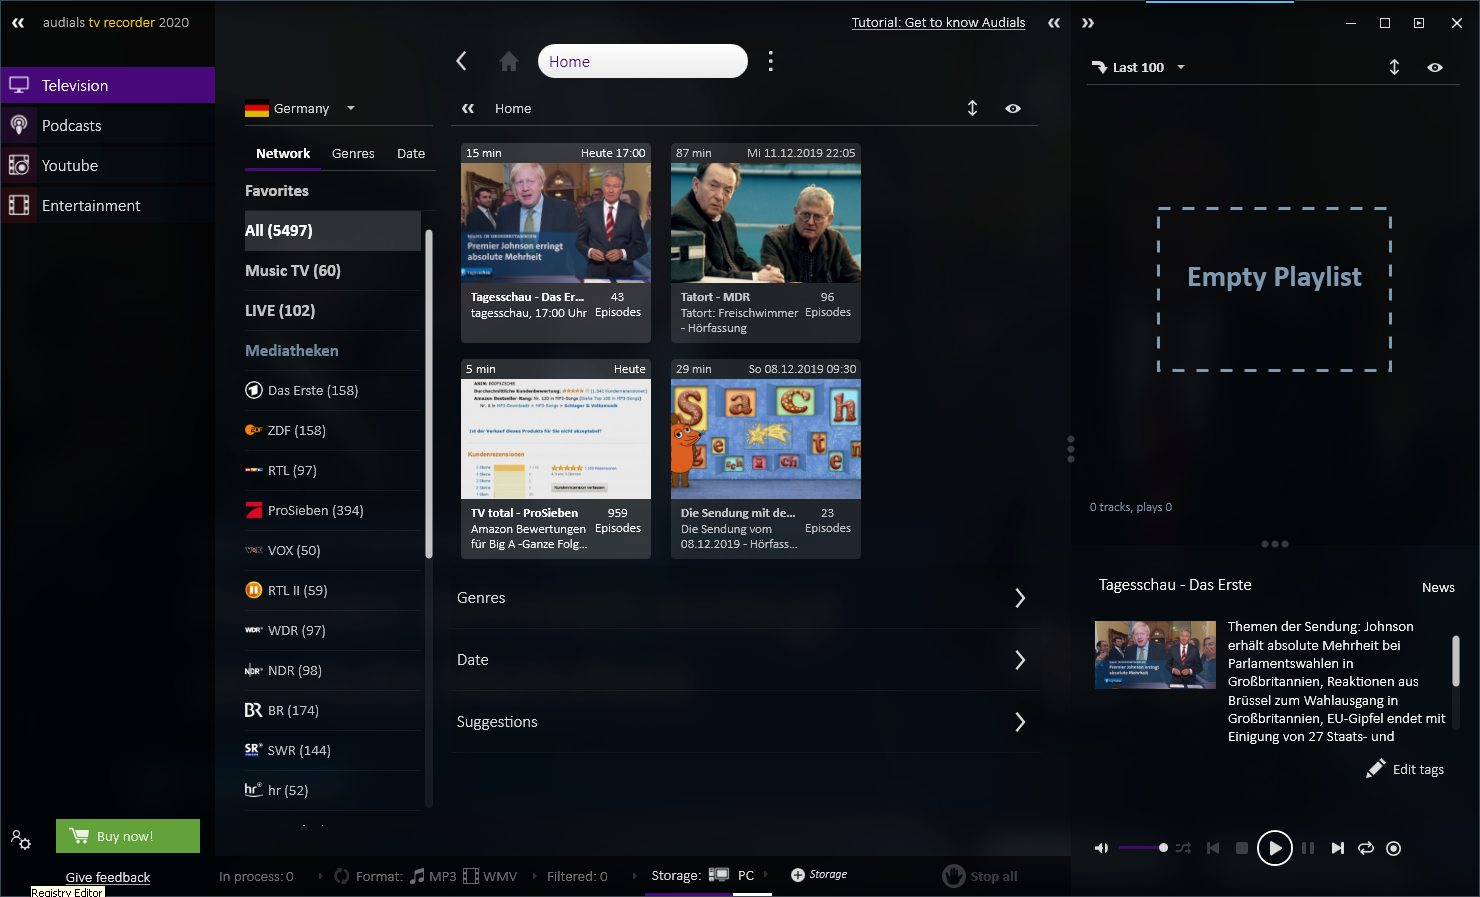Go back with the left arrow
The width and height of the screenshot is (1480, 897).
[x=461, y=61]
